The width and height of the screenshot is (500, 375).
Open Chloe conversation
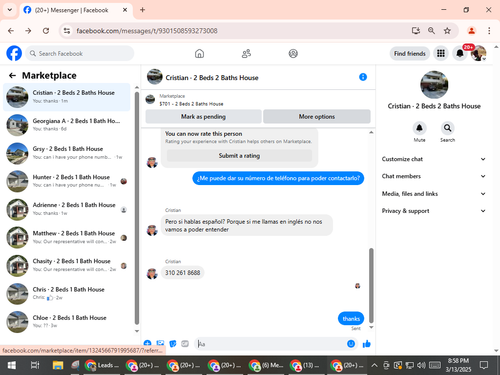pyautogui.click(x=67, y=321)
